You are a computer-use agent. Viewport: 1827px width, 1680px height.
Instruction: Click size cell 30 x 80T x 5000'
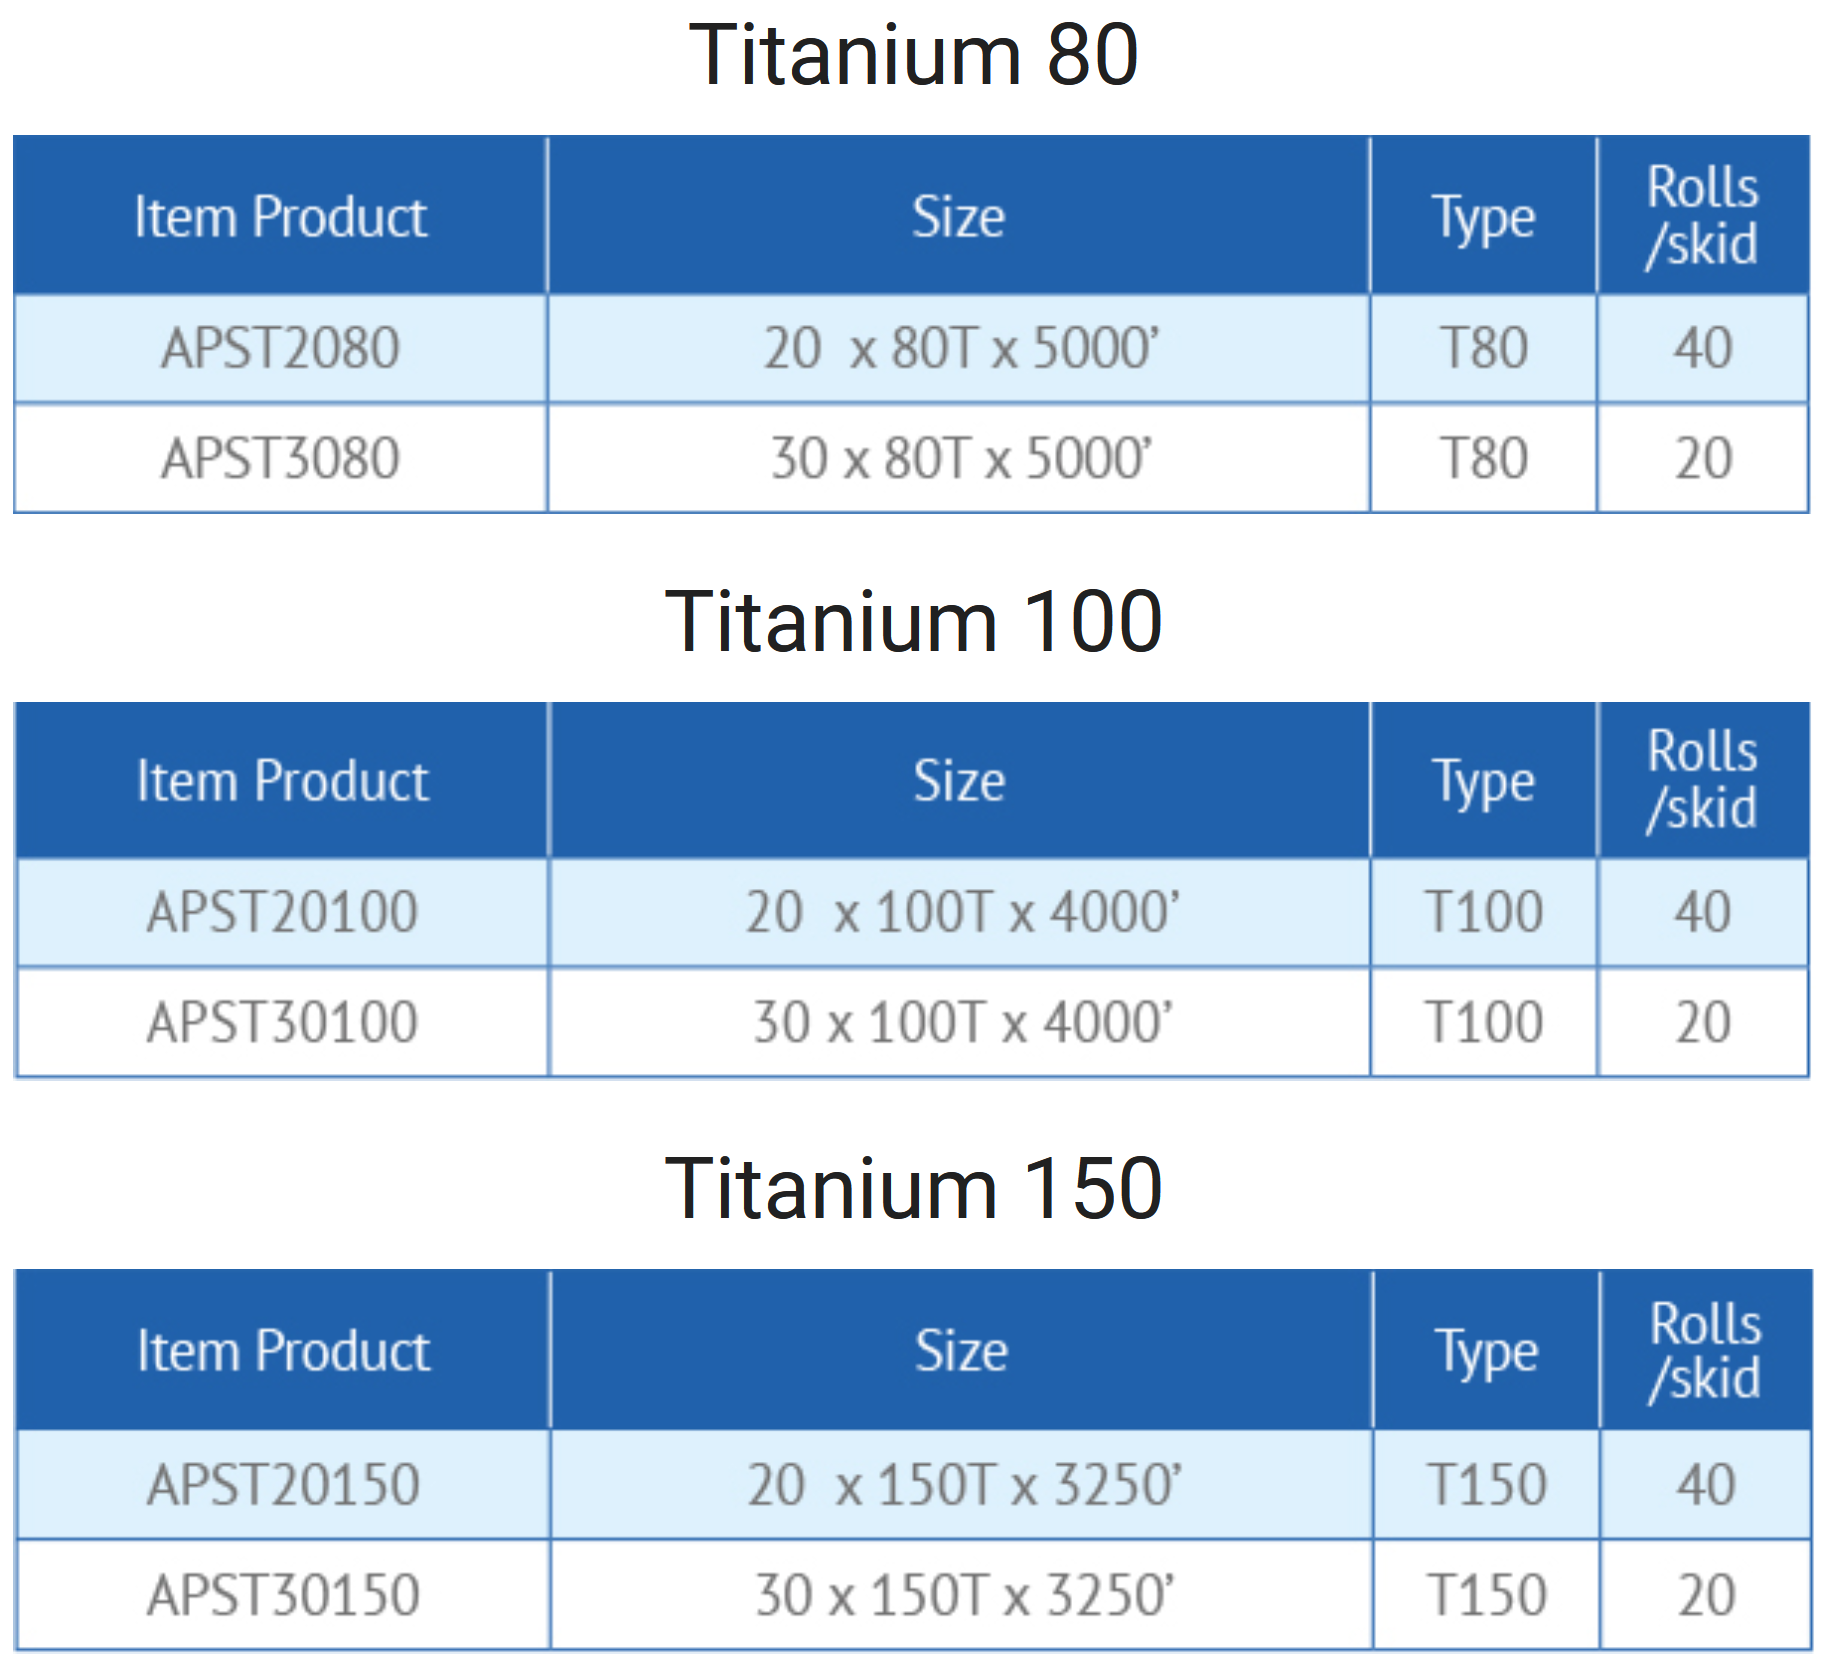tap(960, 458)
